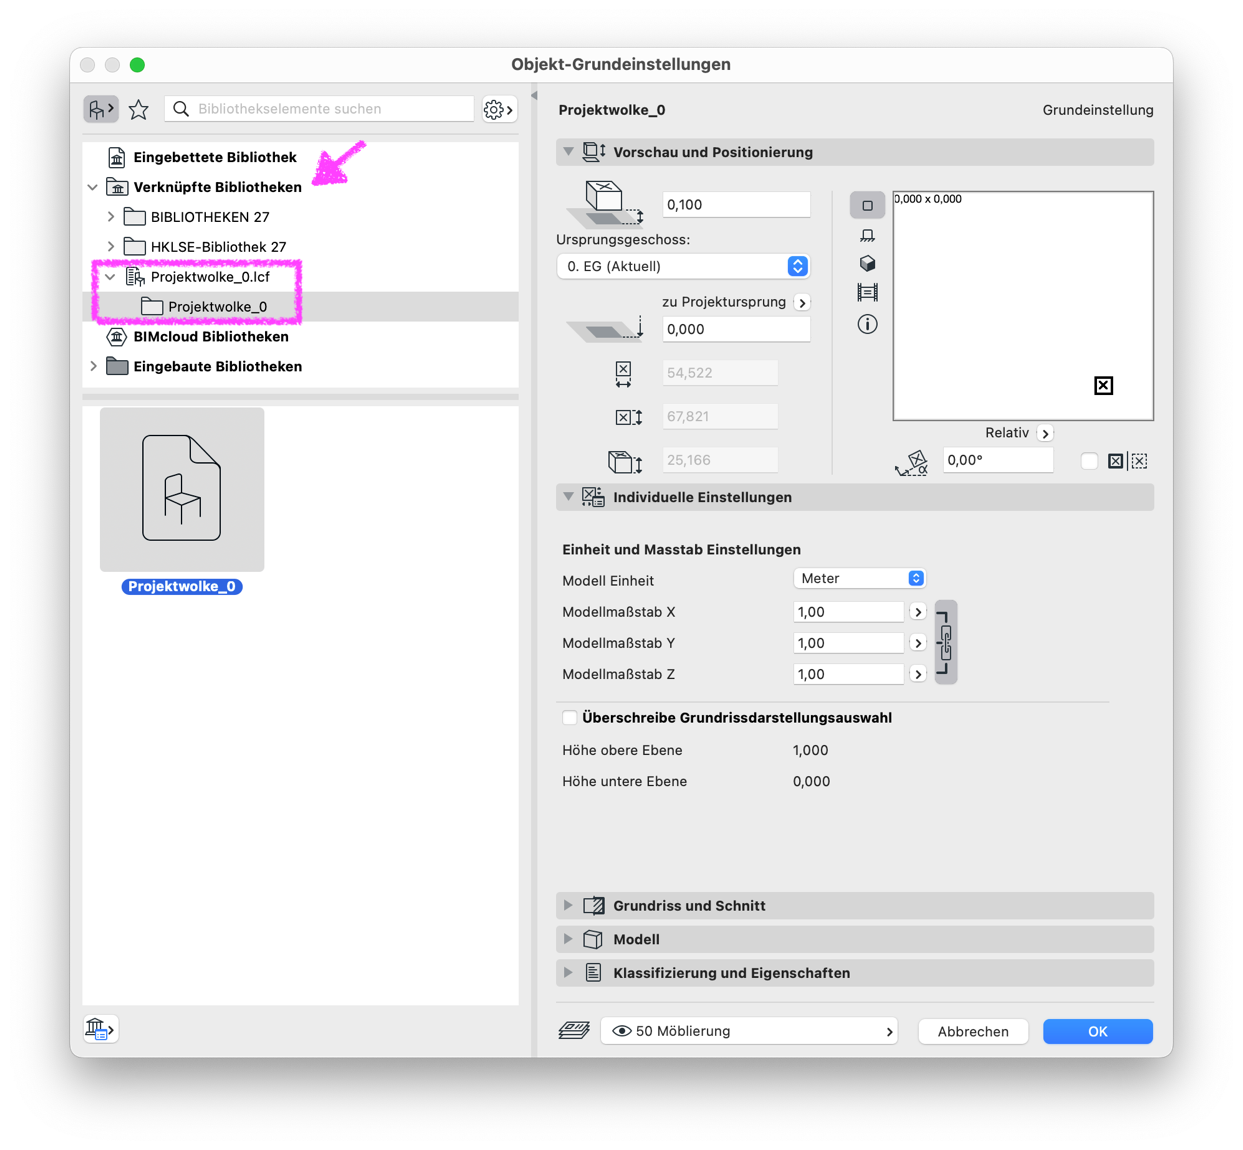Select 2D floor plan preview mode
This screenshot has height=1150, width=1243.
pyautogui.click(x=867, y=205)
